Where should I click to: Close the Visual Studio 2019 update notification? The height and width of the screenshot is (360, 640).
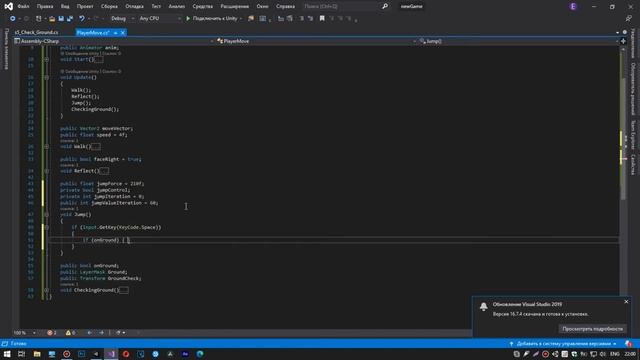pyautogui.click(x=626, y=302)
